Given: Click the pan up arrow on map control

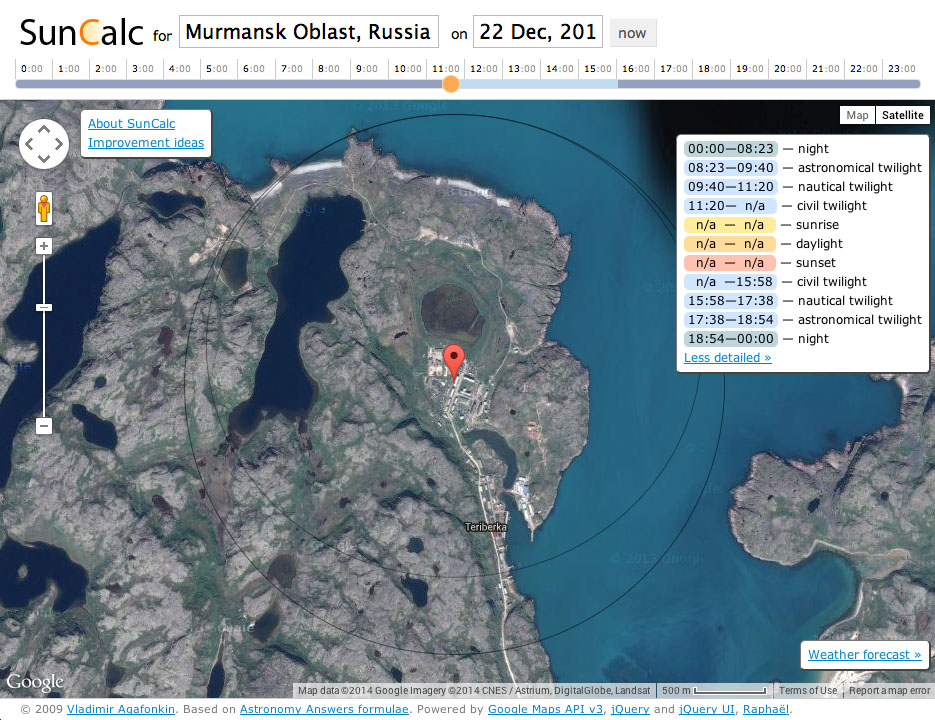Looking at the screenshot, I should [44, 129].
